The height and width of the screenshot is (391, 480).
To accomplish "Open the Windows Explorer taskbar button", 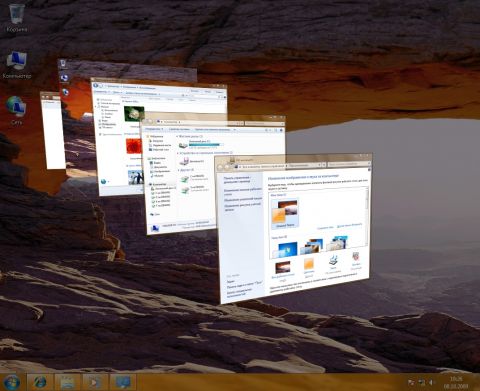I will tap(68, 382).
